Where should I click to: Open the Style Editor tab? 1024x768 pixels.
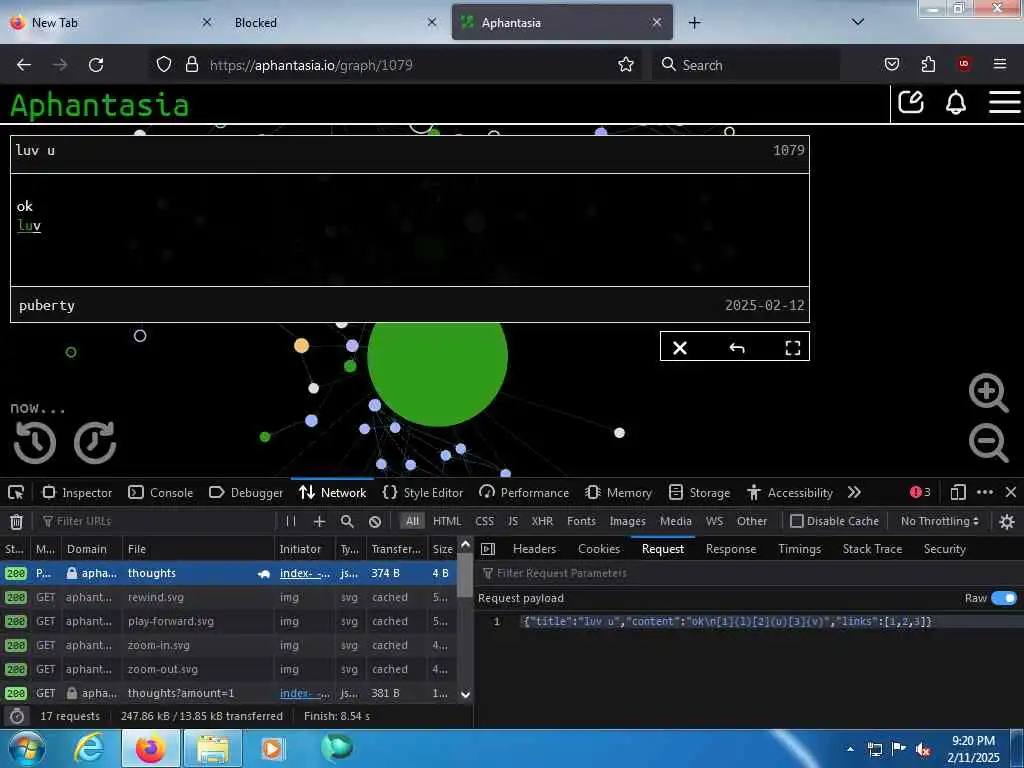pos(423,493)
